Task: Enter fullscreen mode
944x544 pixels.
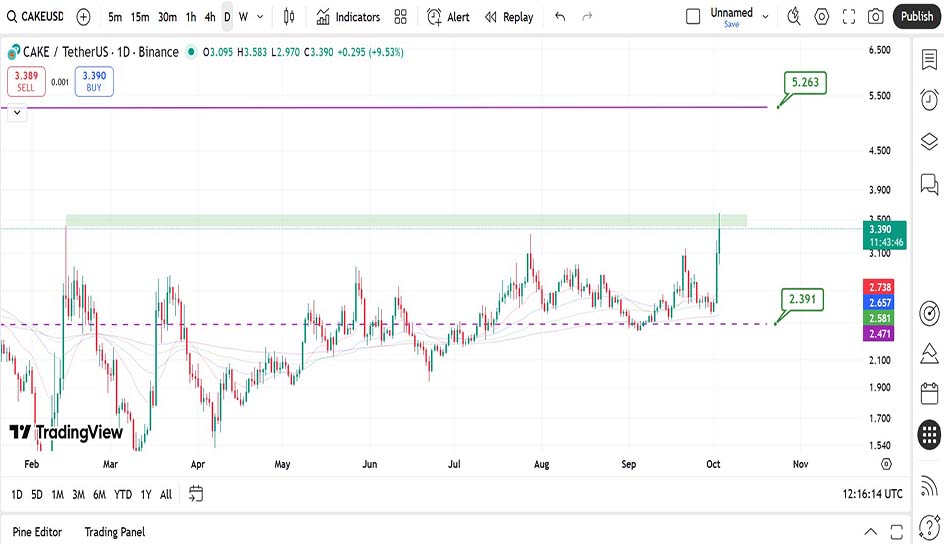Action: [x=849, y=17]
